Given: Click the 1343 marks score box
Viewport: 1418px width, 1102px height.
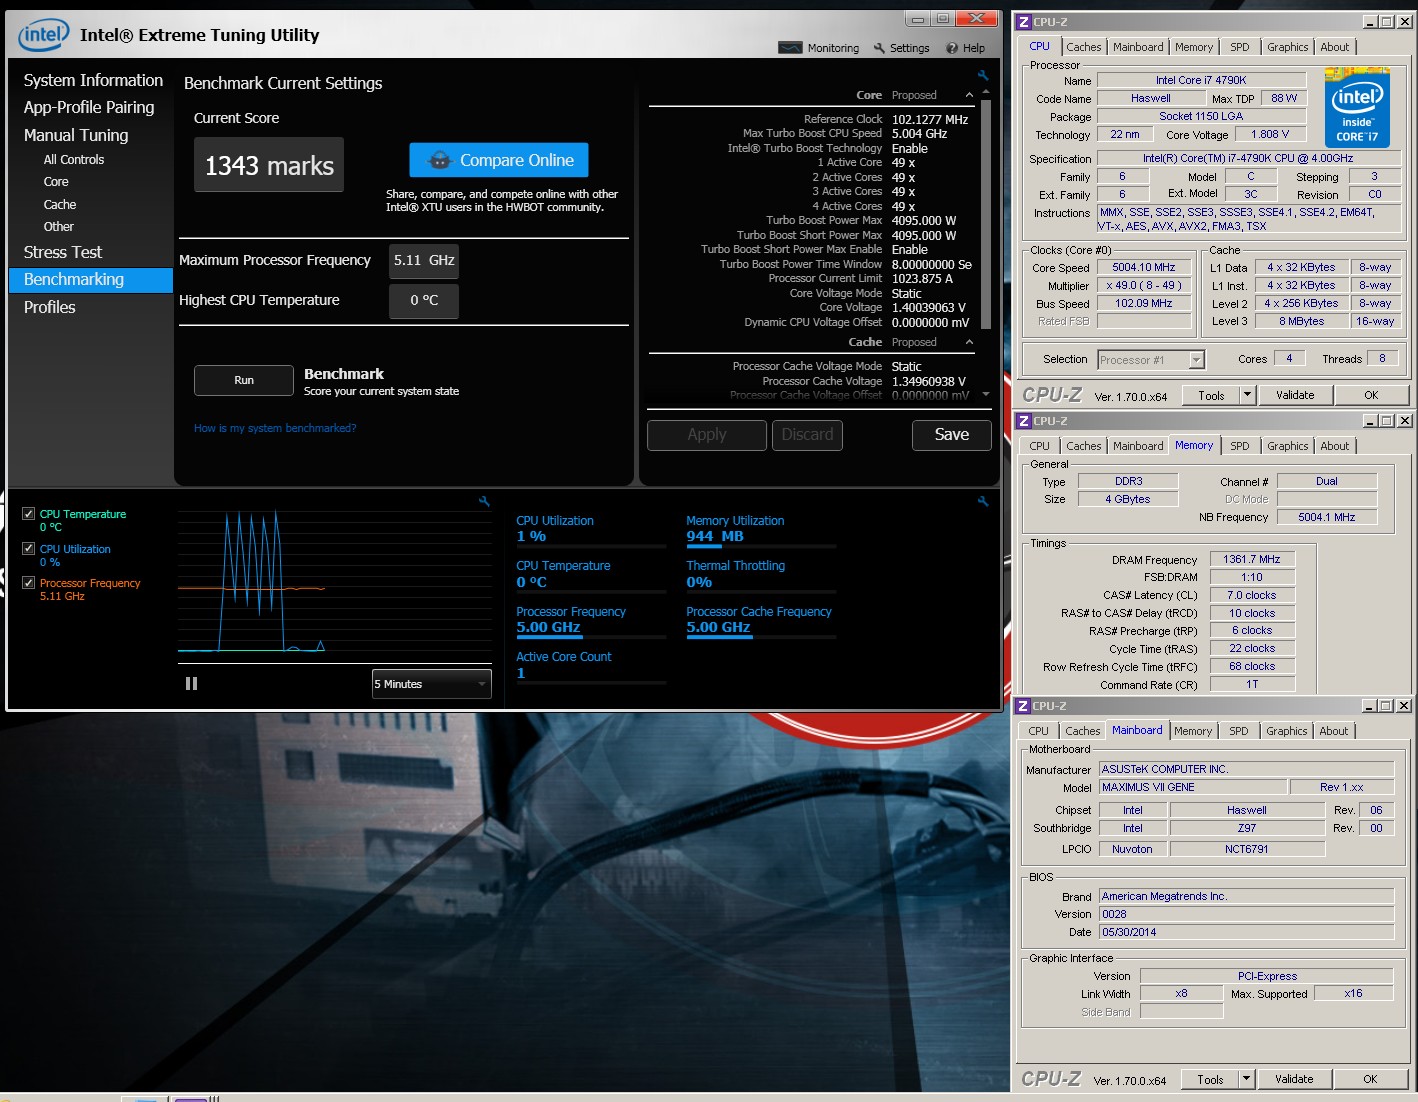Looking at the screenshot, I should [x=269, y=165].
